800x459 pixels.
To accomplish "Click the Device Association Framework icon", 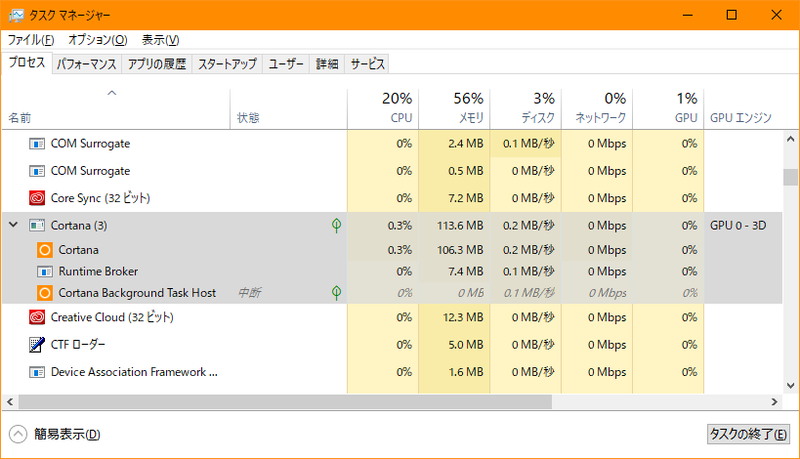I will (37, 372).
